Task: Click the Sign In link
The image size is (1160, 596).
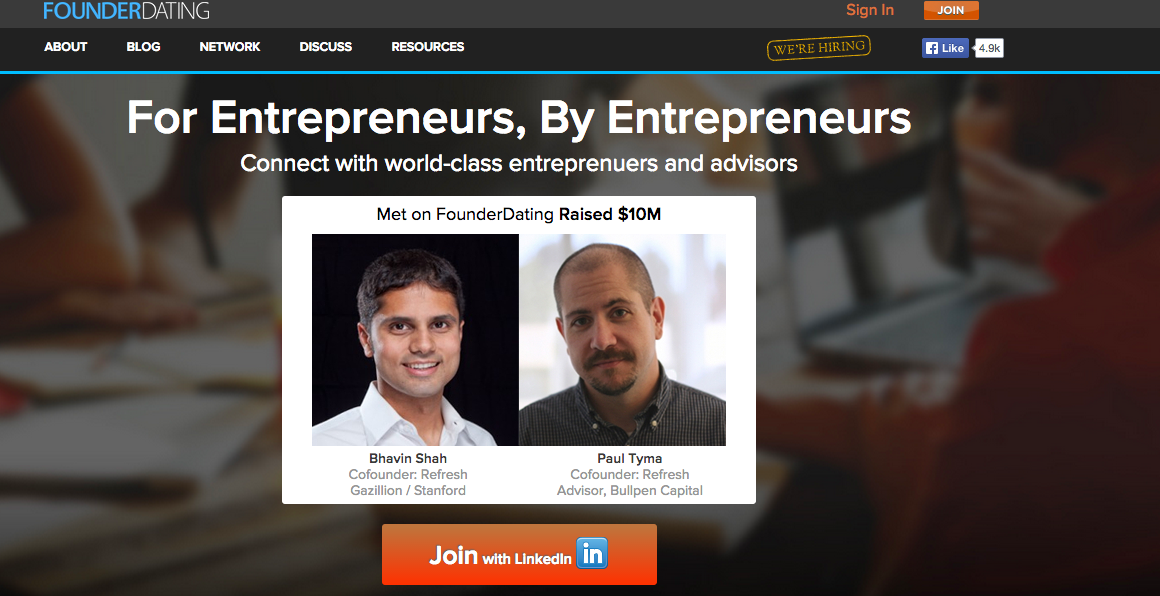Action: (x=870, y=10)
